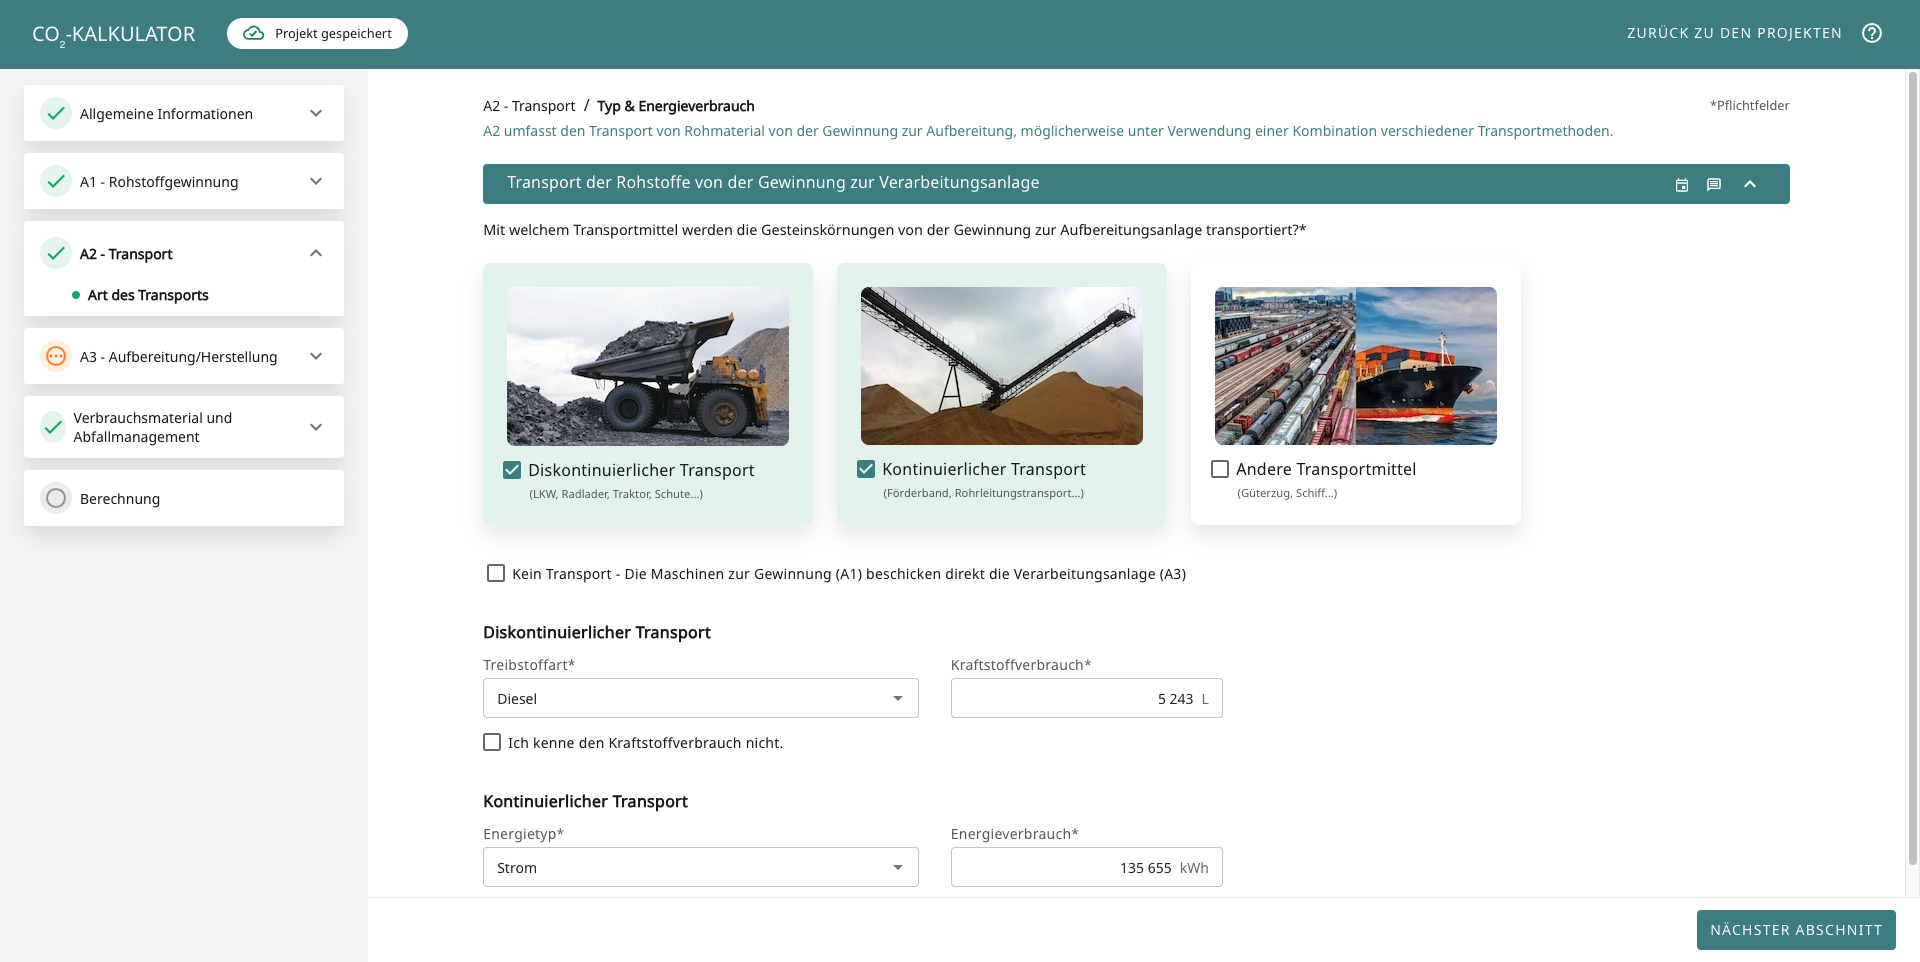This screenshot has width=1920, height=962.
Task: Open the comment icon in section header
Action: pos(1714,185)
